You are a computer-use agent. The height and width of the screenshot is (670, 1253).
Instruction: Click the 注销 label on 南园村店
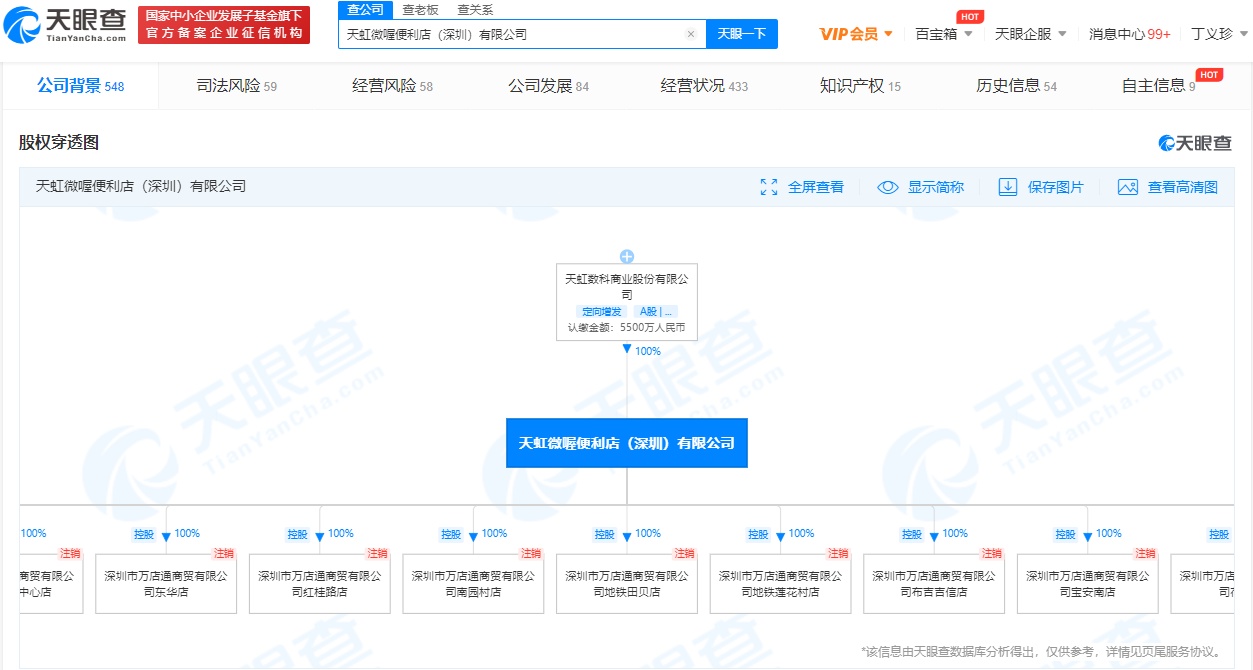(x=530, y=553)
